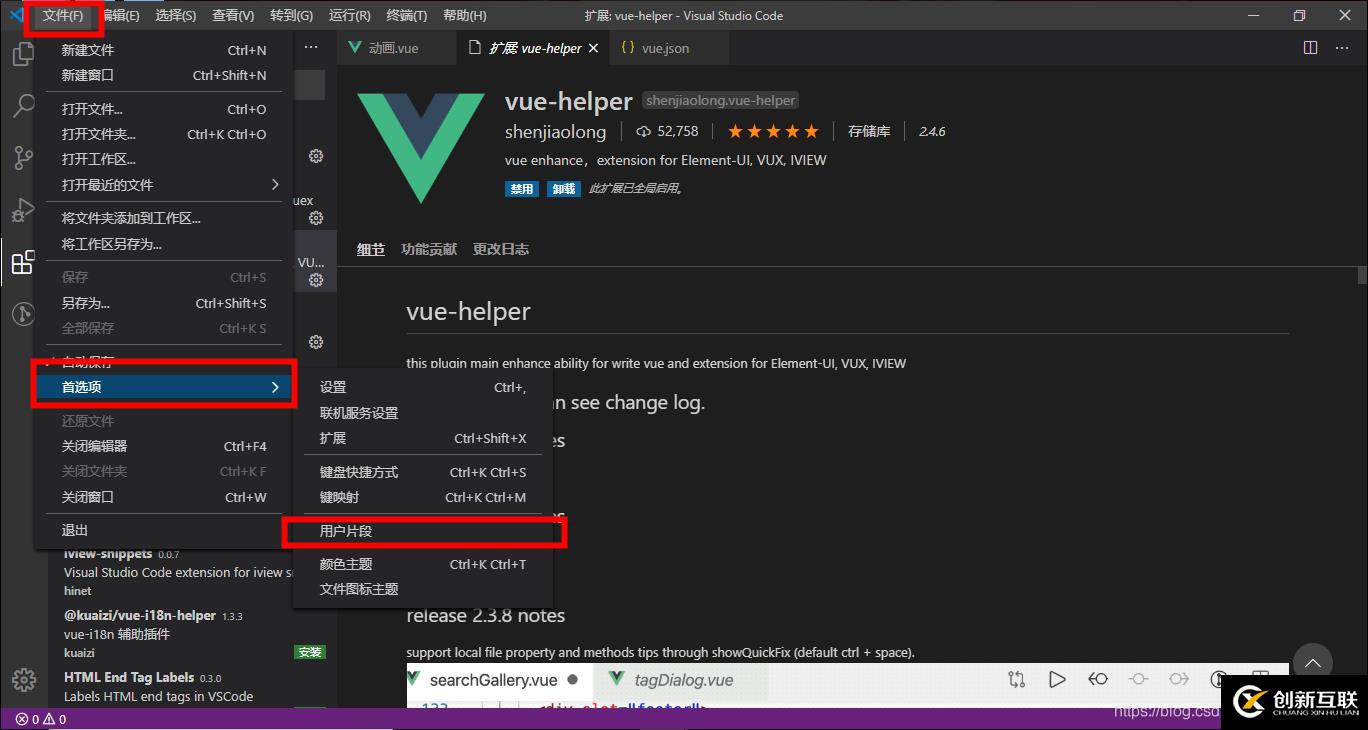Choose 文件图标主题 in the submenu
This screenshot has height=730, width=1368.
click(423, 589)
